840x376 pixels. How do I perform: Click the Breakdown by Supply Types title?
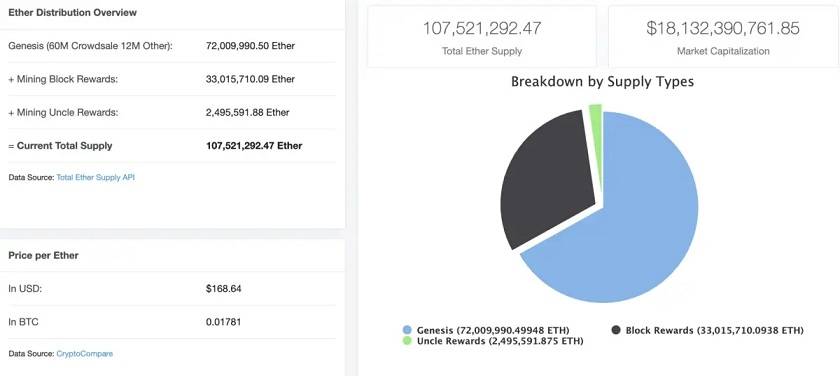click(x=602, y=82)
